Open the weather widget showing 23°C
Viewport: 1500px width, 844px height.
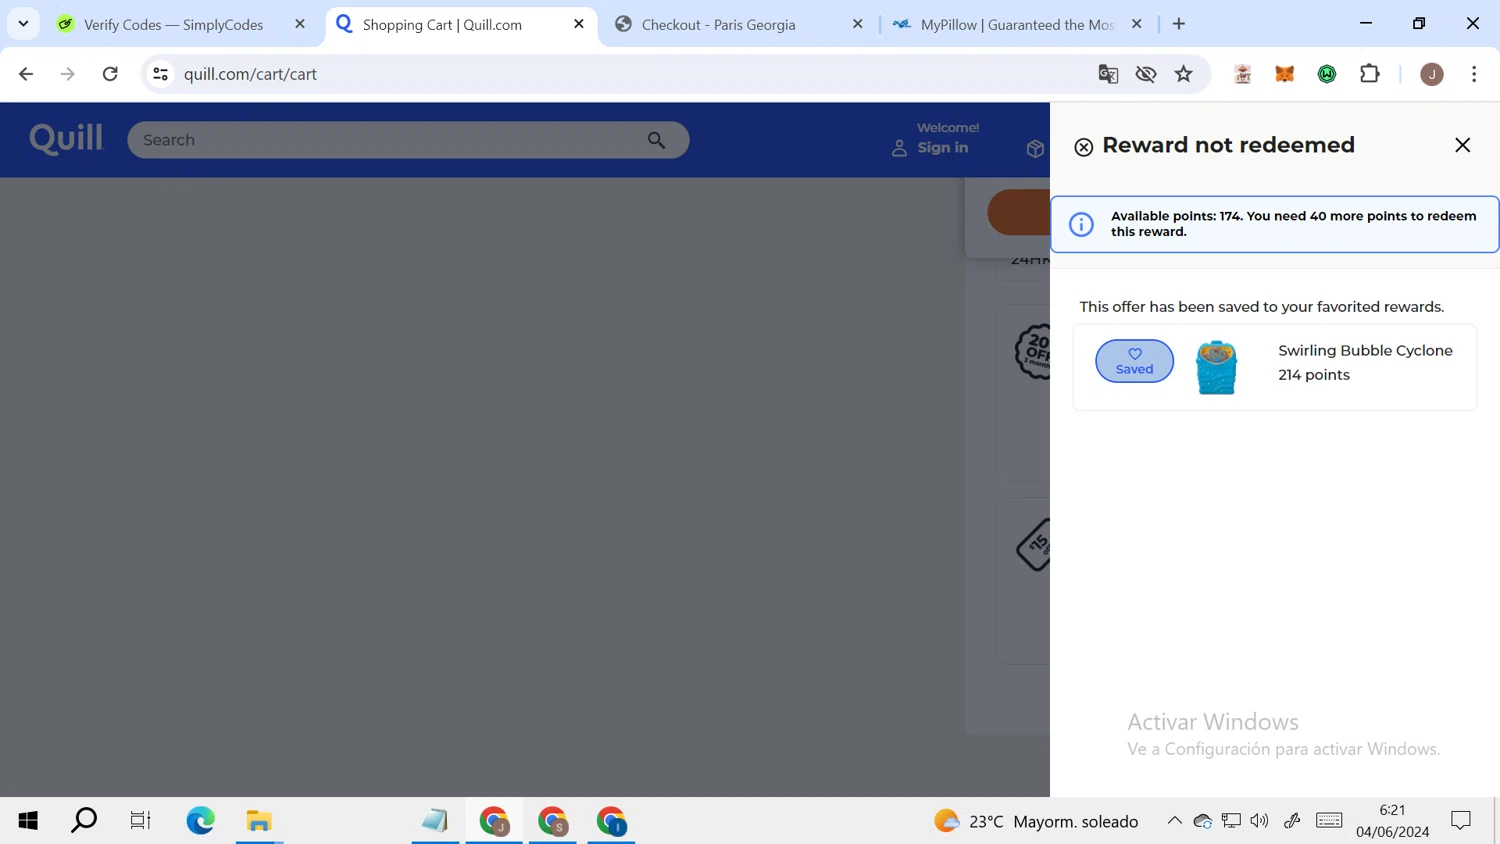[1036, 821]
